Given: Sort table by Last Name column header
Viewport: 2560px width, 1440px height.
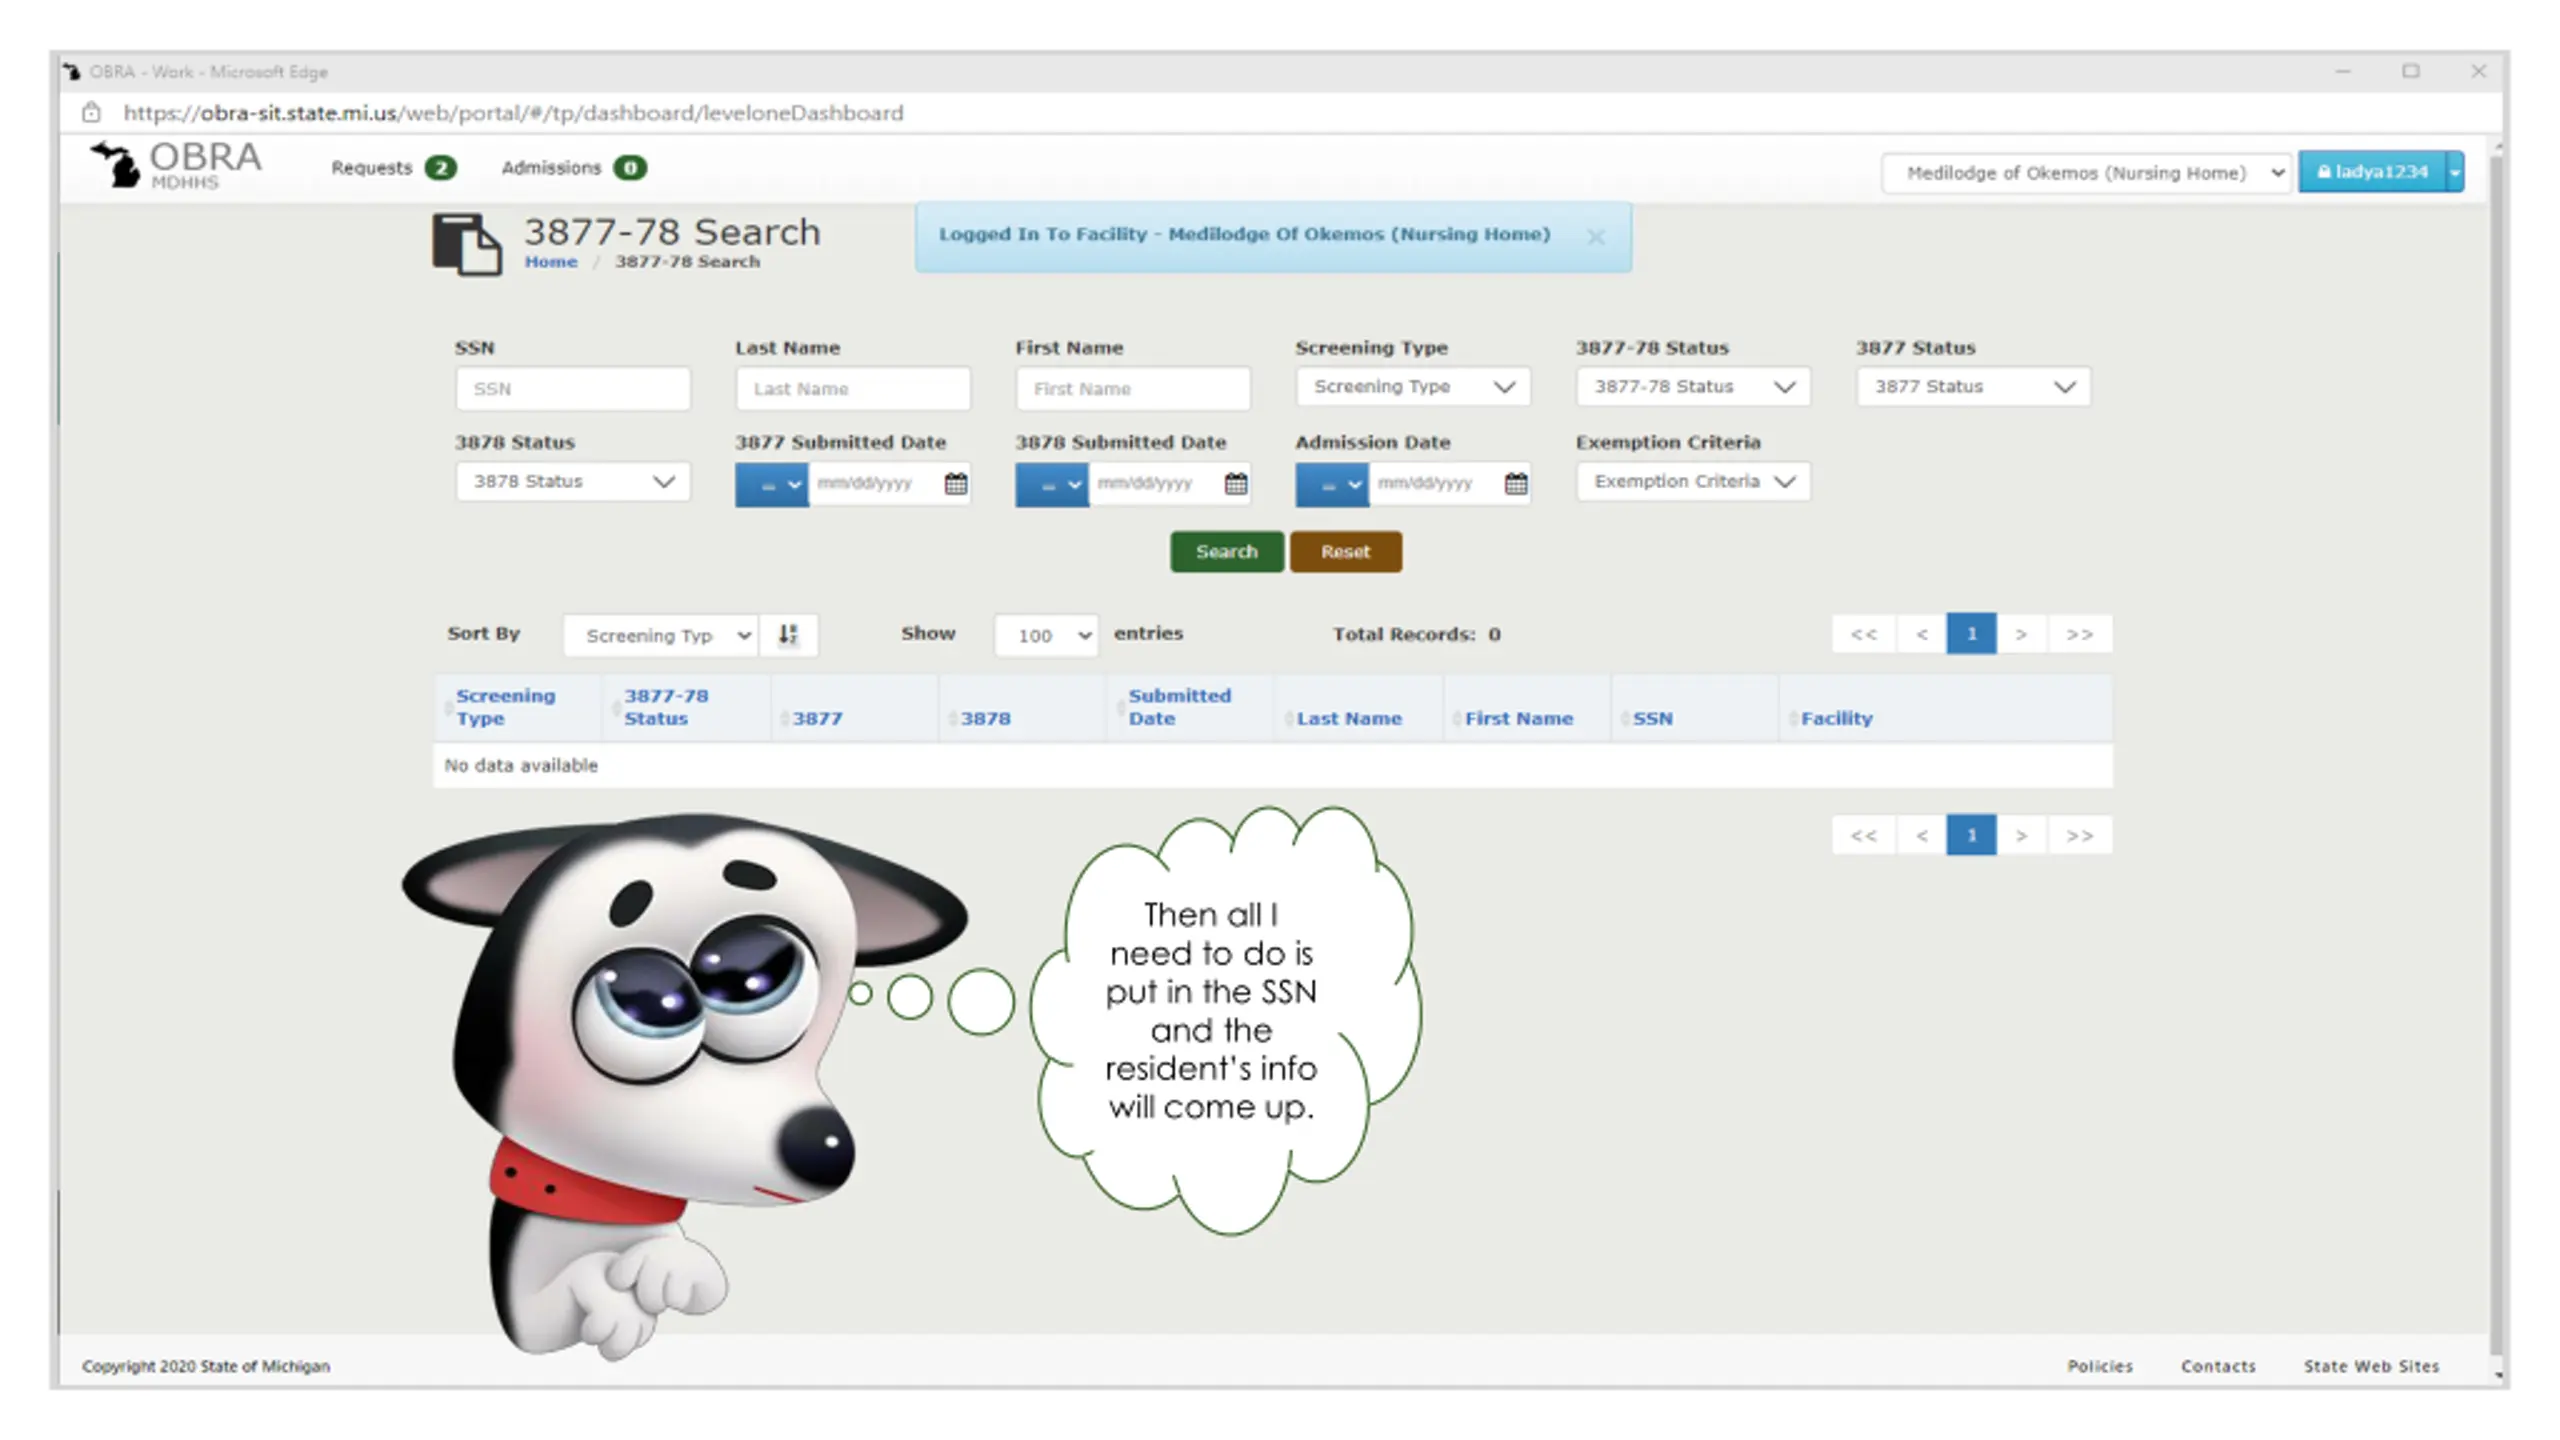Looking at the screenshot, I should [1348, 719].
